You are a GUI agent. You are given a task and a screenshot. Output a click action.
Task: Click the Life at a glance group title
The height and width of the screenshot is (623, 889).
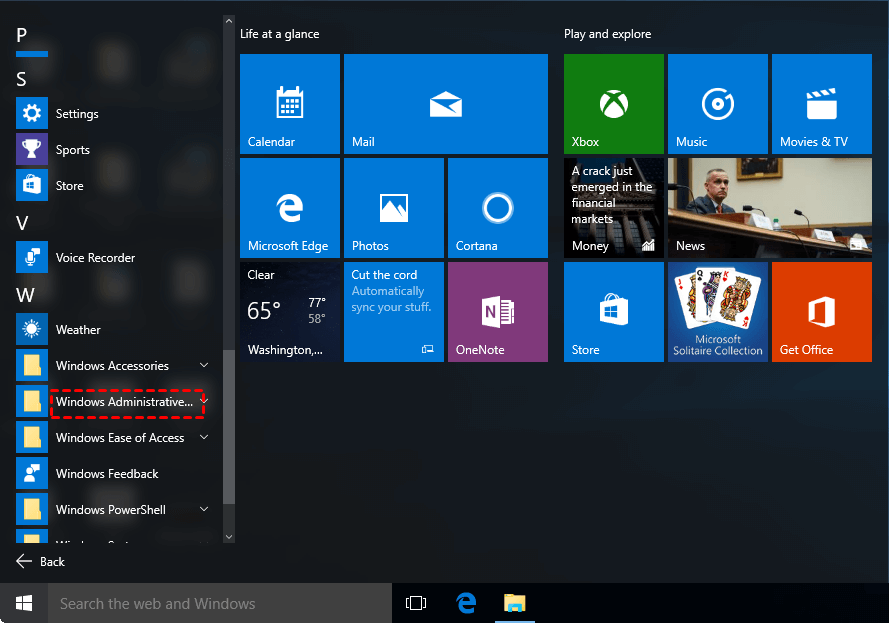pyautogui.click(x=280, y=34)
